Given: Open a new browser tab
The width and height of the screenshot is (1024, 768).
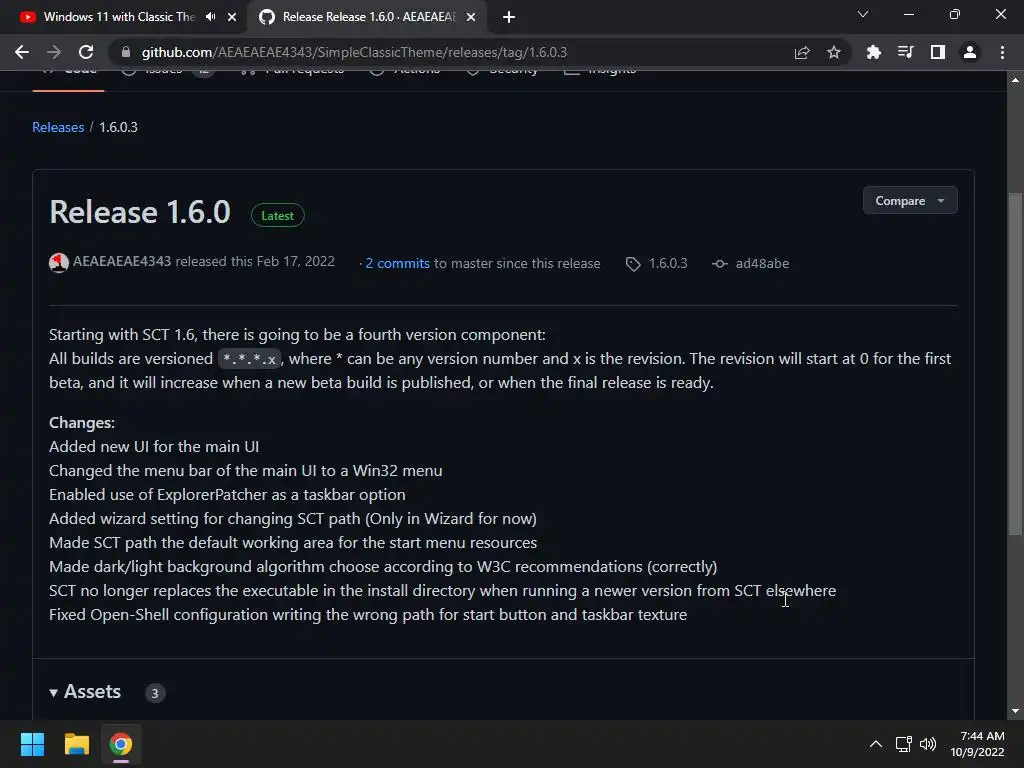Looking at the screenshot, I should click(509, 17).
